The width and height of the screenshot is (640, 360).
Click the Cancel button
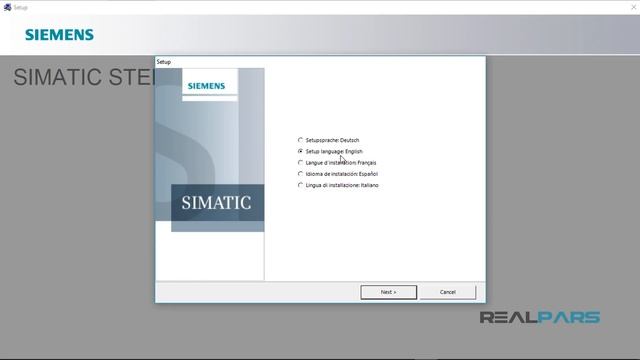pos(448,292)
